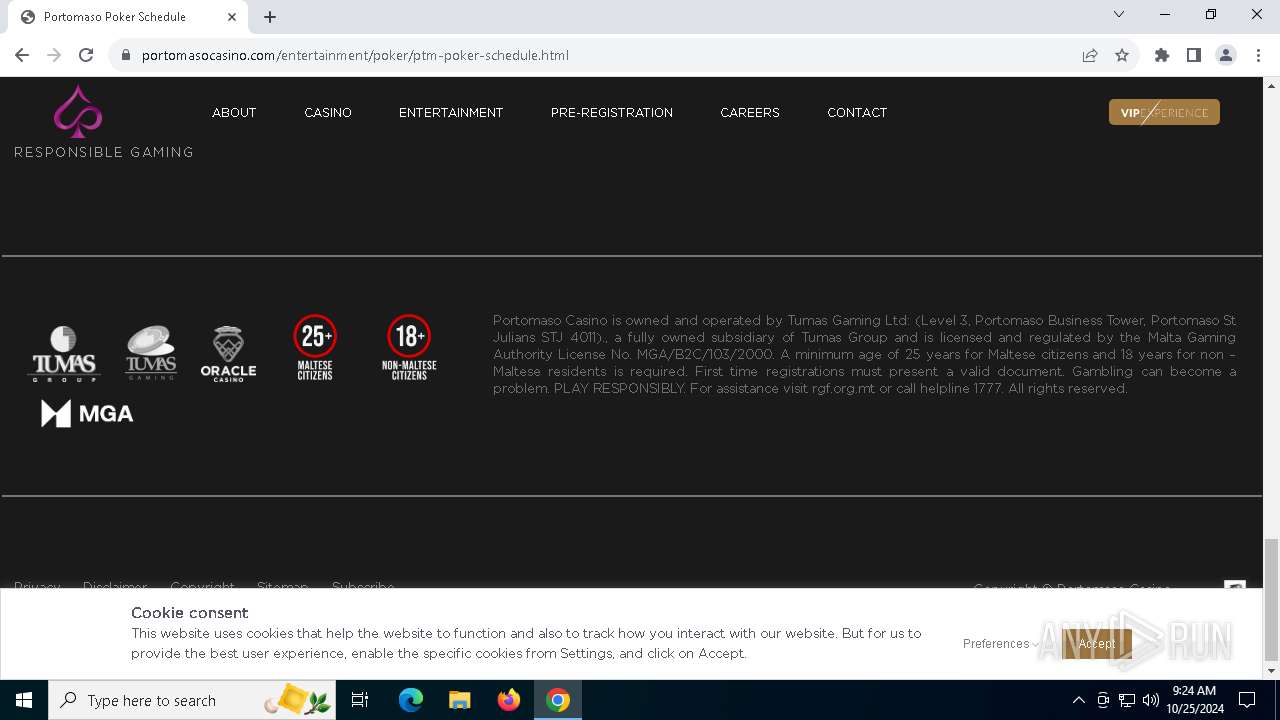Open a new browser tab
1280x720 pixels.
(270, 17)
